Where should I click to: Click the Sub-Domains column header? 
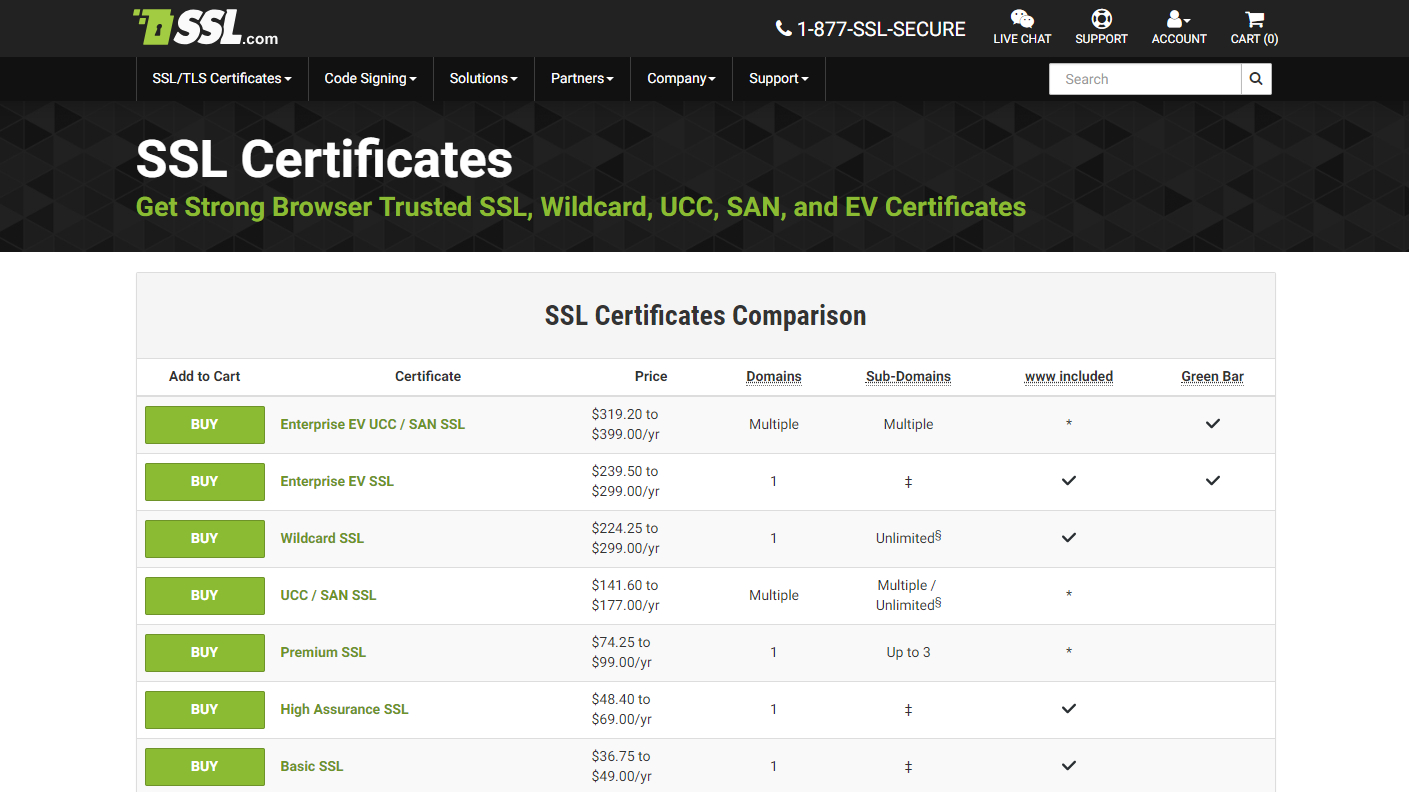[908, 377]
